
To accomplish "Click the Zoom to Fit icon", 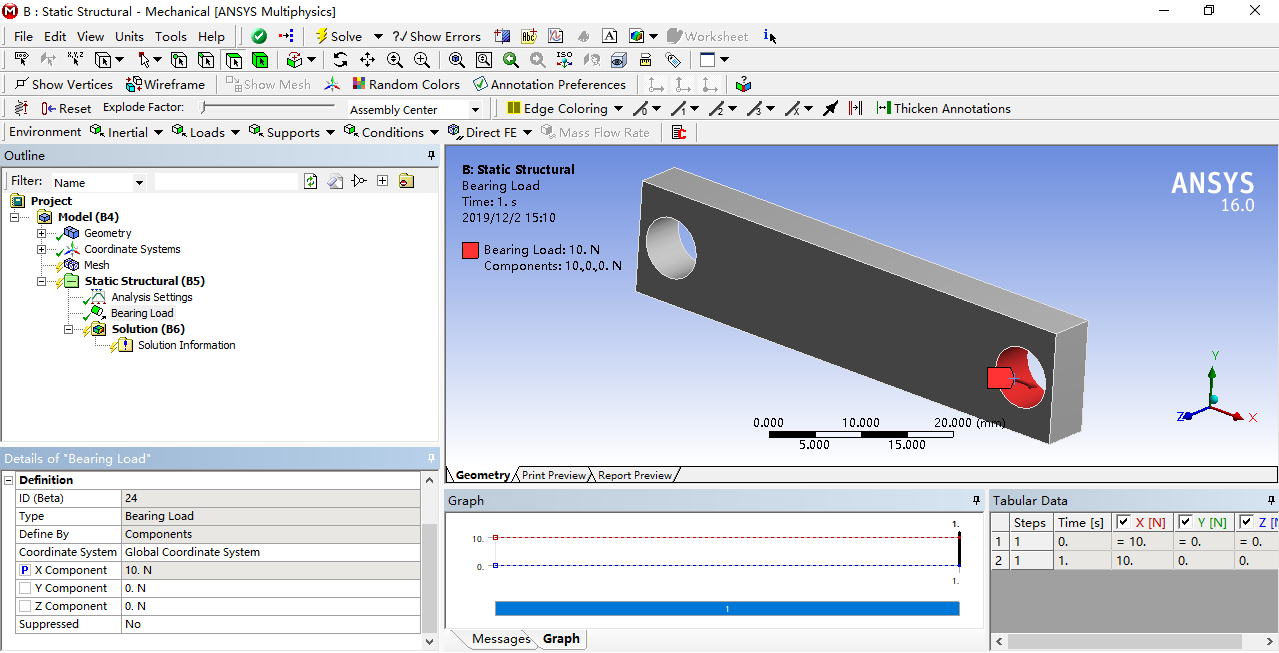I will 456,60.
